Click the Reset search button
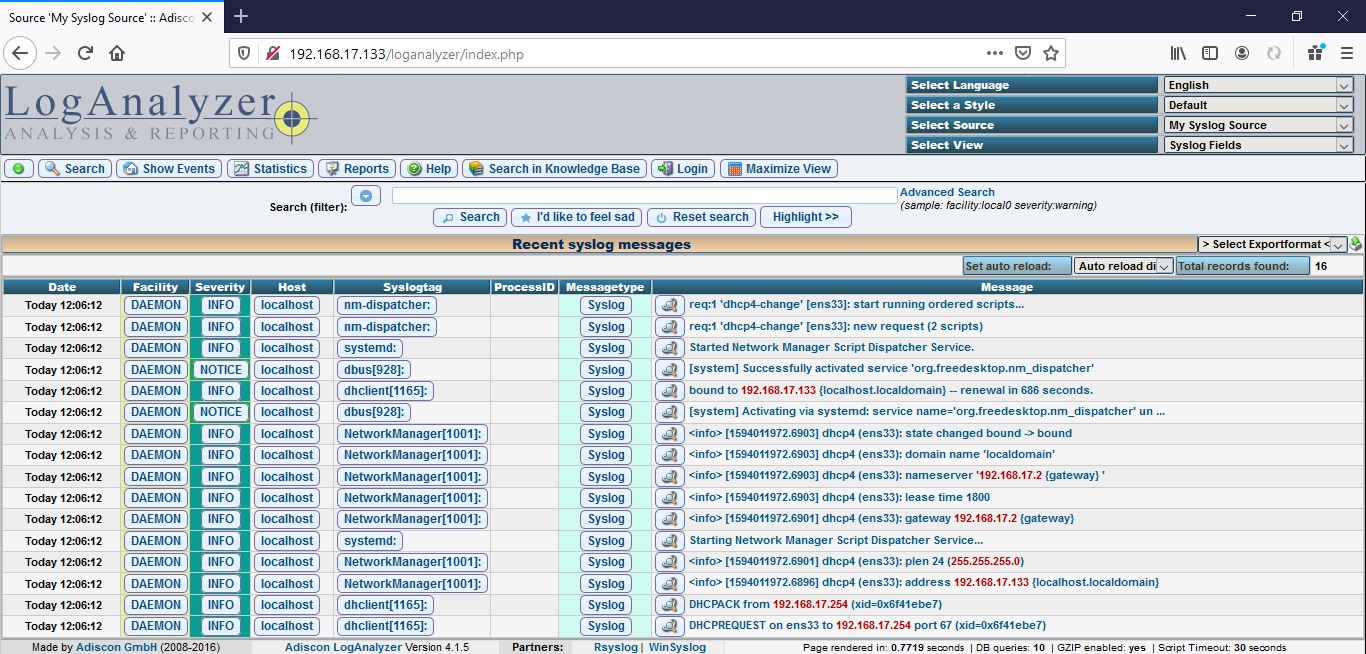 tap(701, 217)
